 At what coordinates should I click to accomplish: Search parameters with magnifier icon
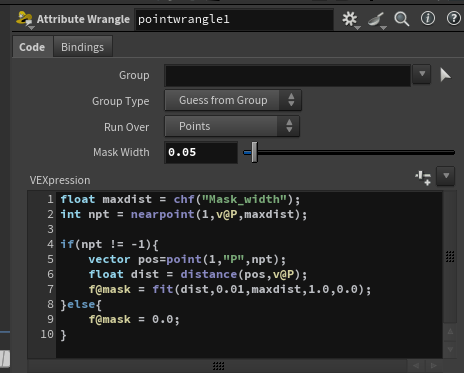click(402, 19)
